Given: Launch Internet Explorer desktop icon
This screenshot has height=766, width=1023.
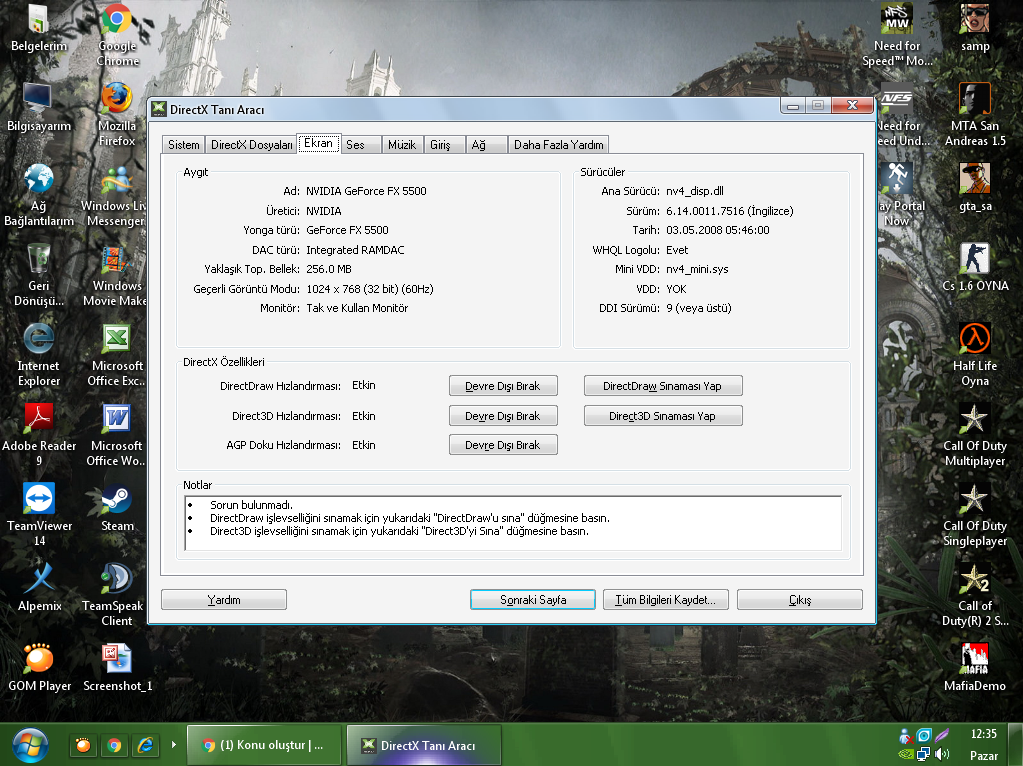Looking at the screenshot, I should point(38,355).
